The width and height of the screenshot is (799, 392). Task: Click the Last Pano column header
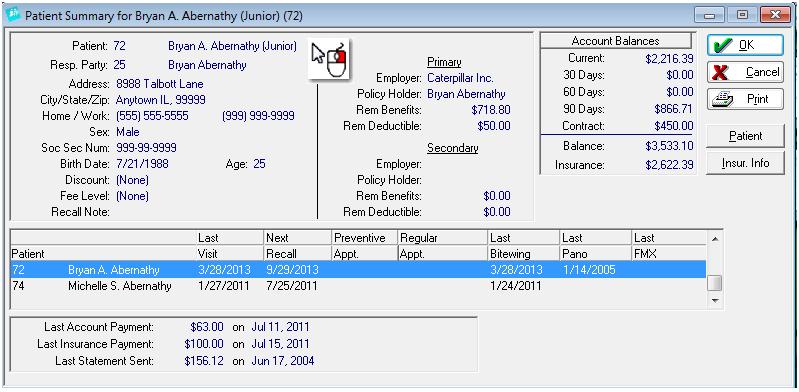pos(595,246)
